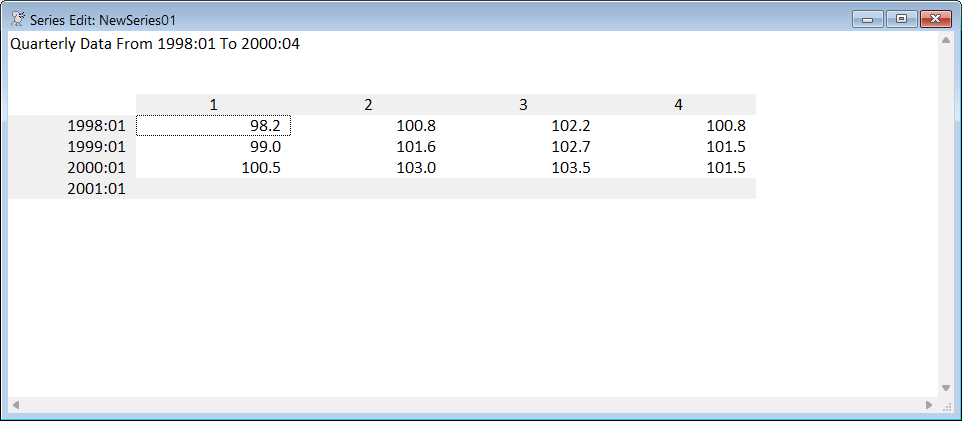Select the column 1 header

213,105
